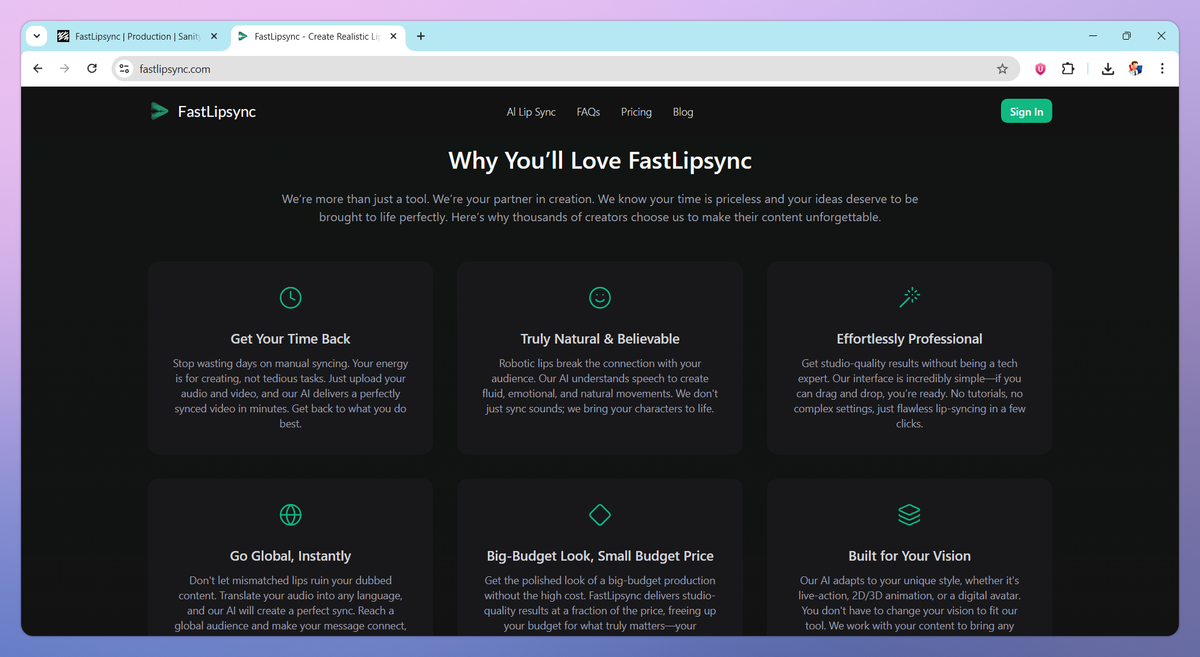This screenshot has width=1200, height=657.
Task: Open AI Lip Sync in navigation
Action: 531,112
